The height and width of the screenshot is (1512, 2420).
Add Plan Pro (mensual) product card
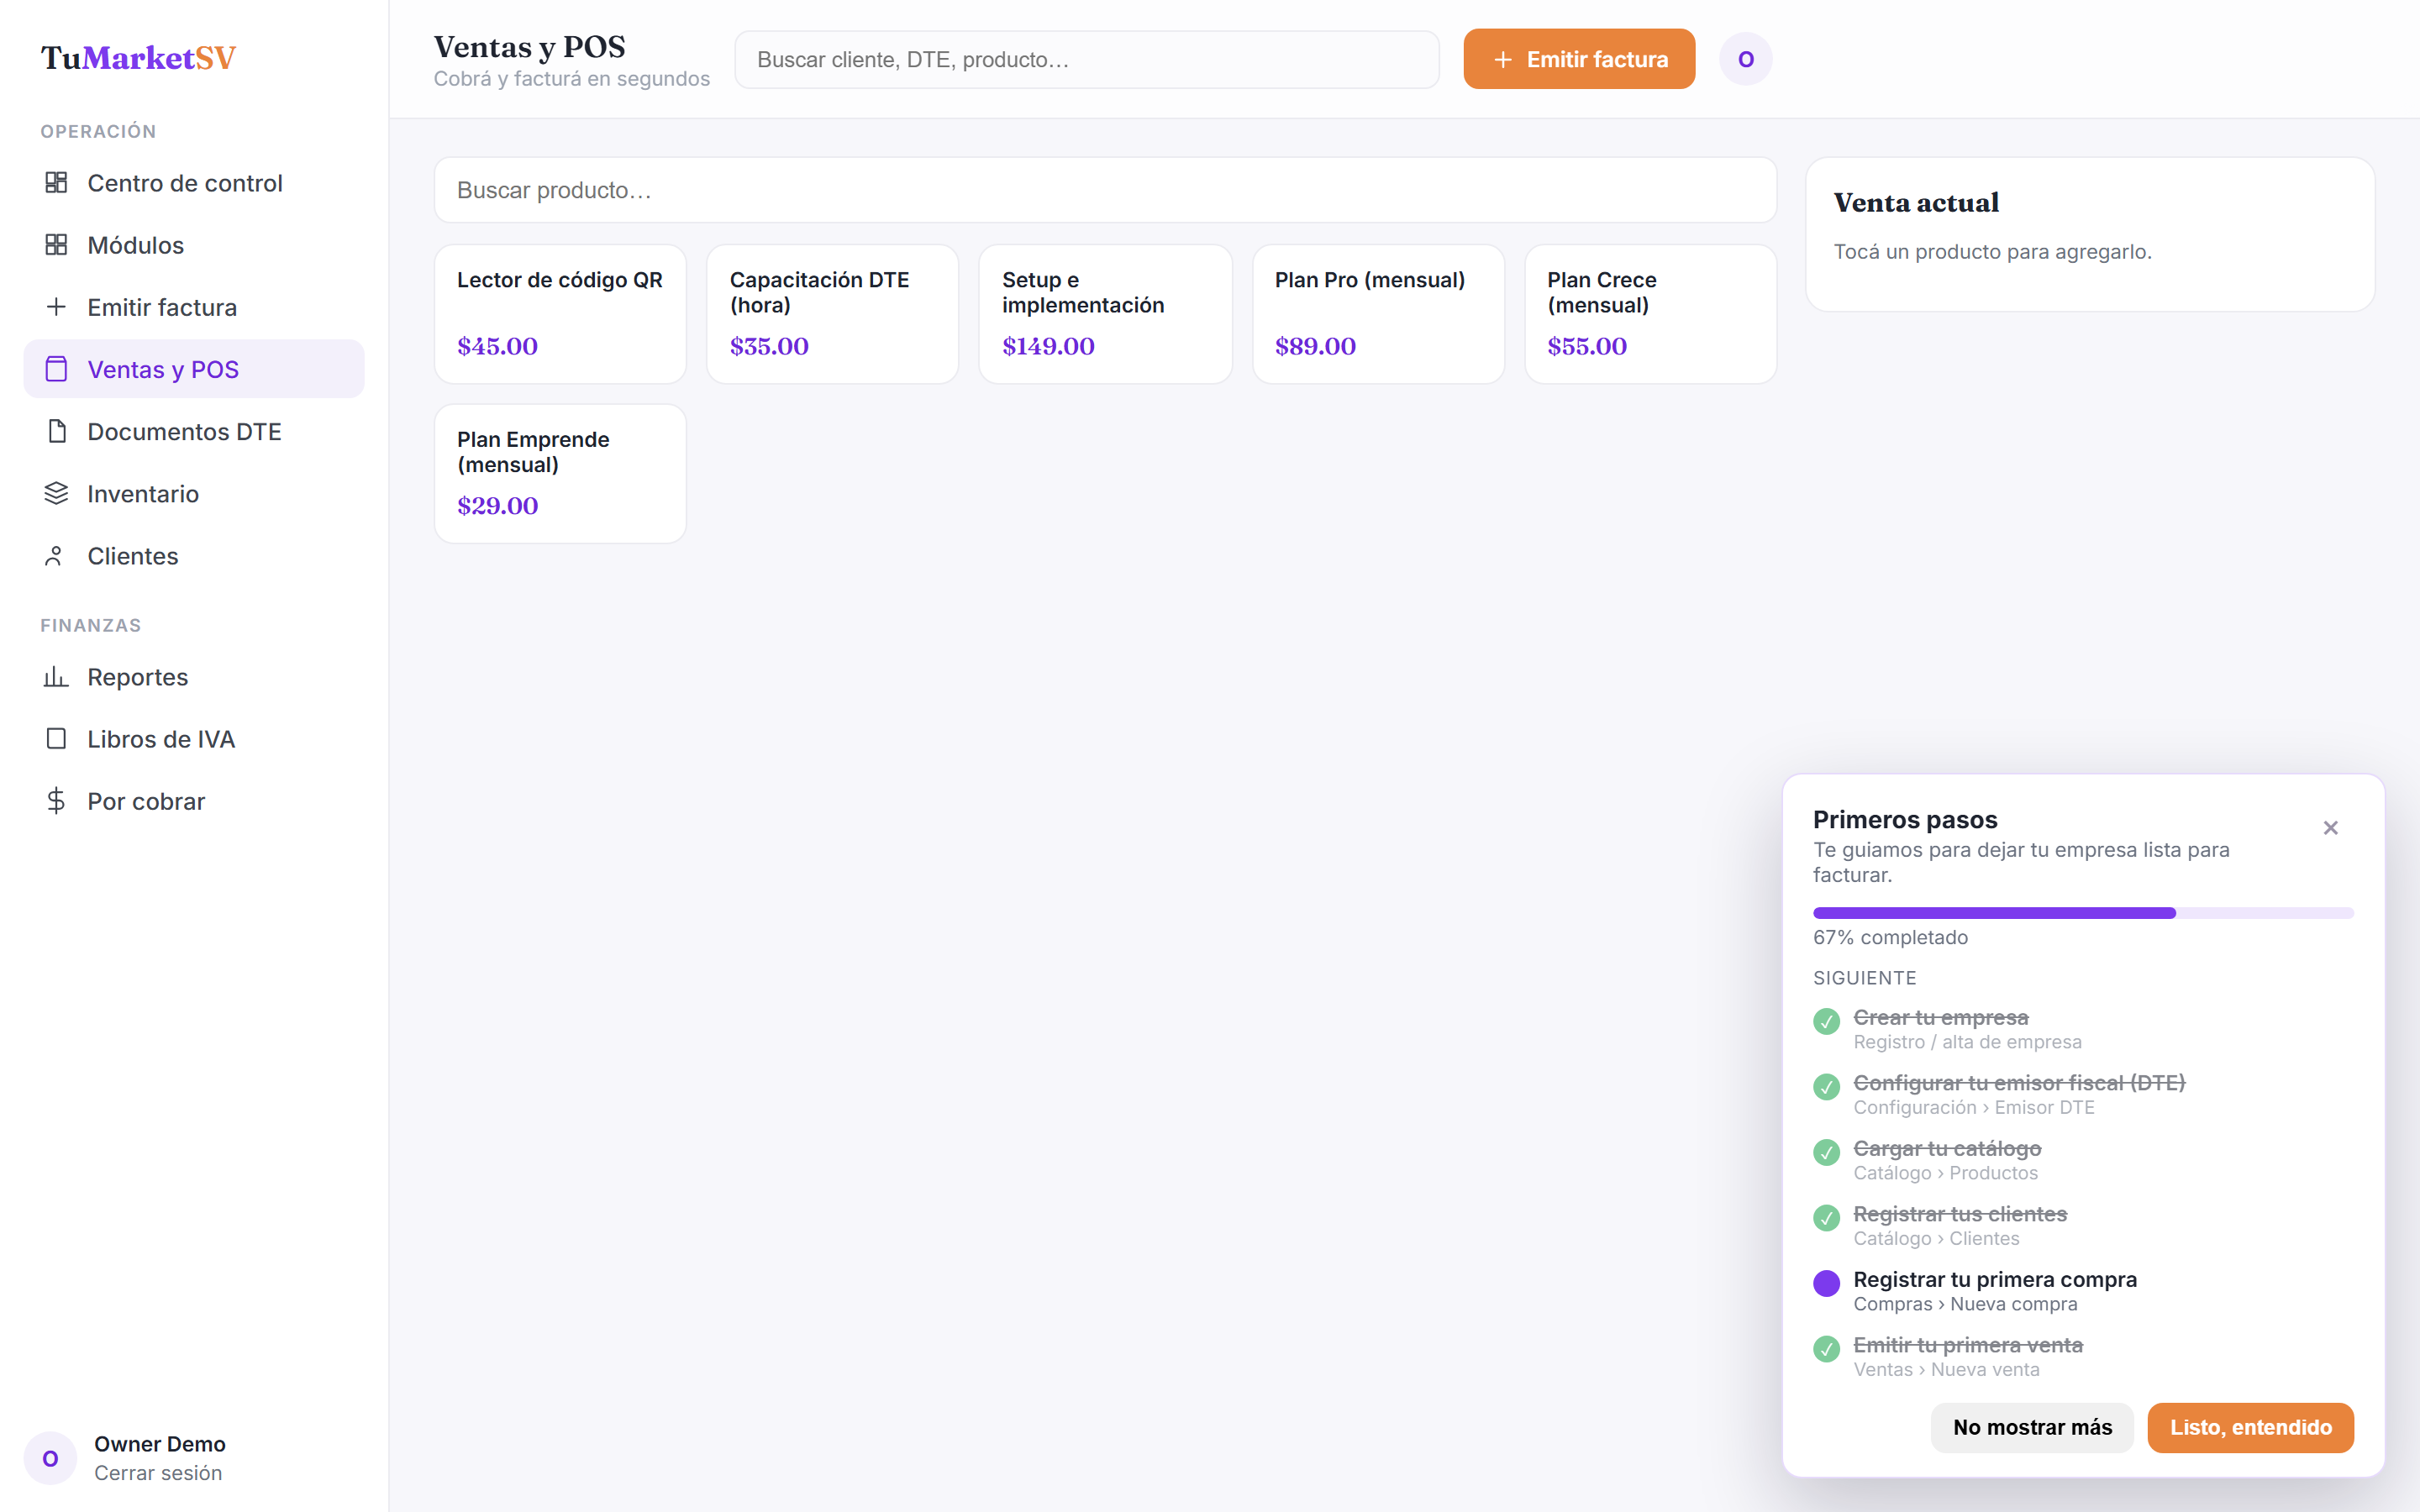[1378, 314]
